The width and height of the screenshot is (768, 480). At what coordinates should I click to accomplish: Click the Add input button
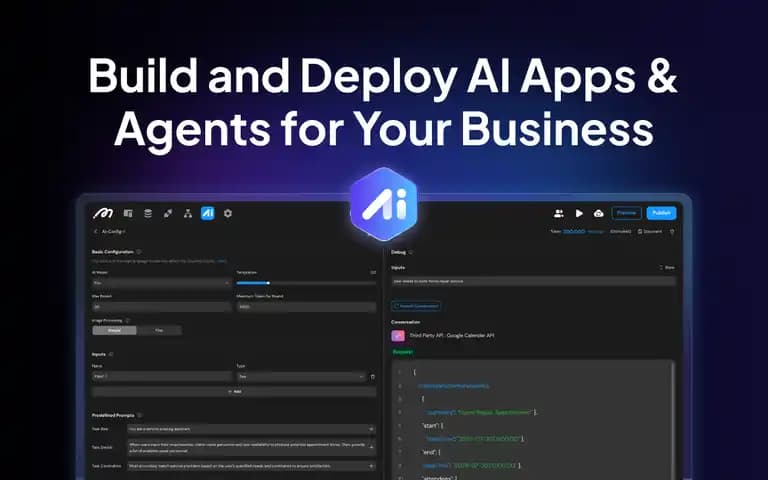click(234, 392)
